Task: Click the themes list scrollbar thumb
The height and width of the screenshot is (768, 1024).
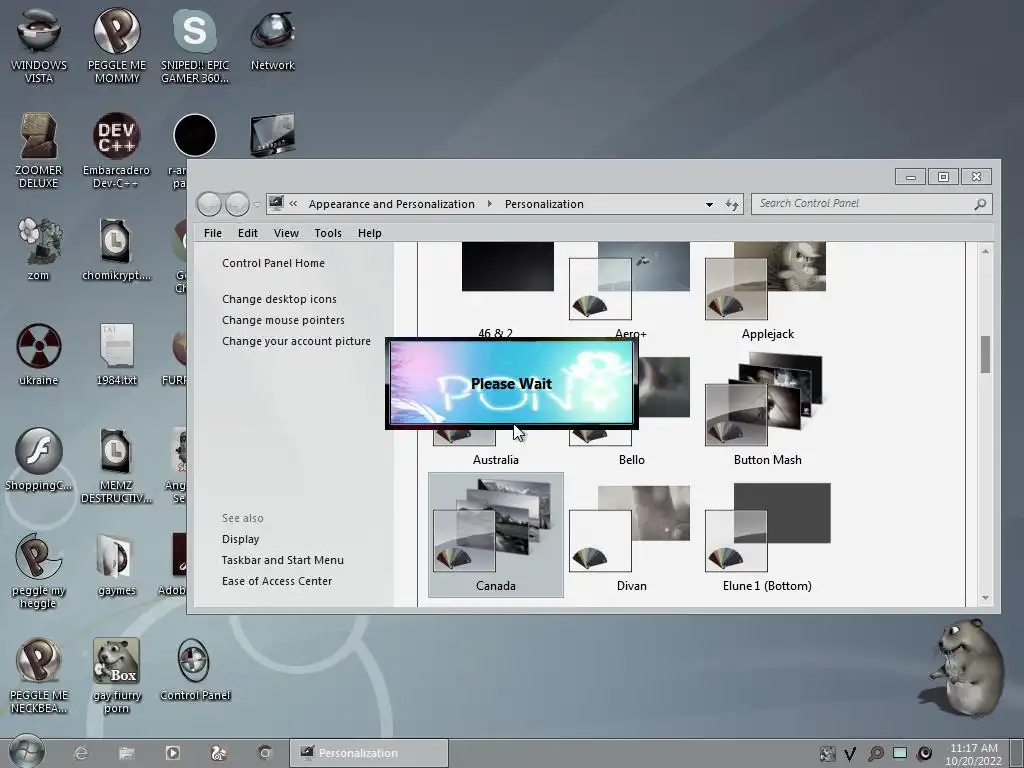Action: 985,354
